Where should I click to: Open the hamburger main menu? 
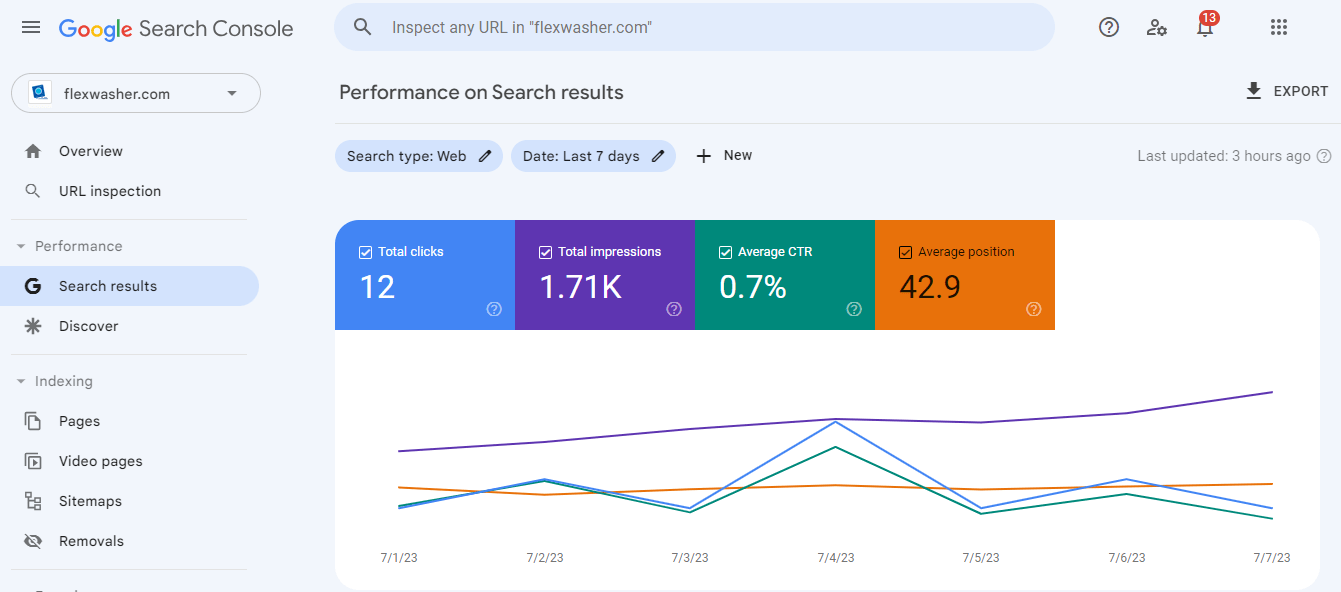pyautogui.click(x=31, y=28)
